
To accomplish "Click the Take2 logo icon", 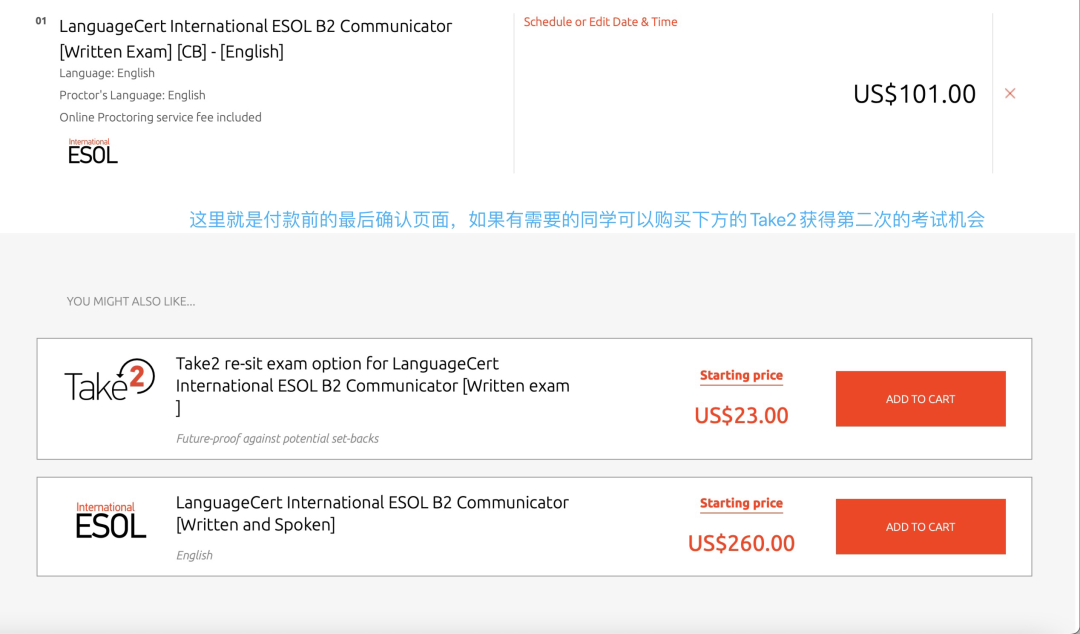I will click(110, 380).
